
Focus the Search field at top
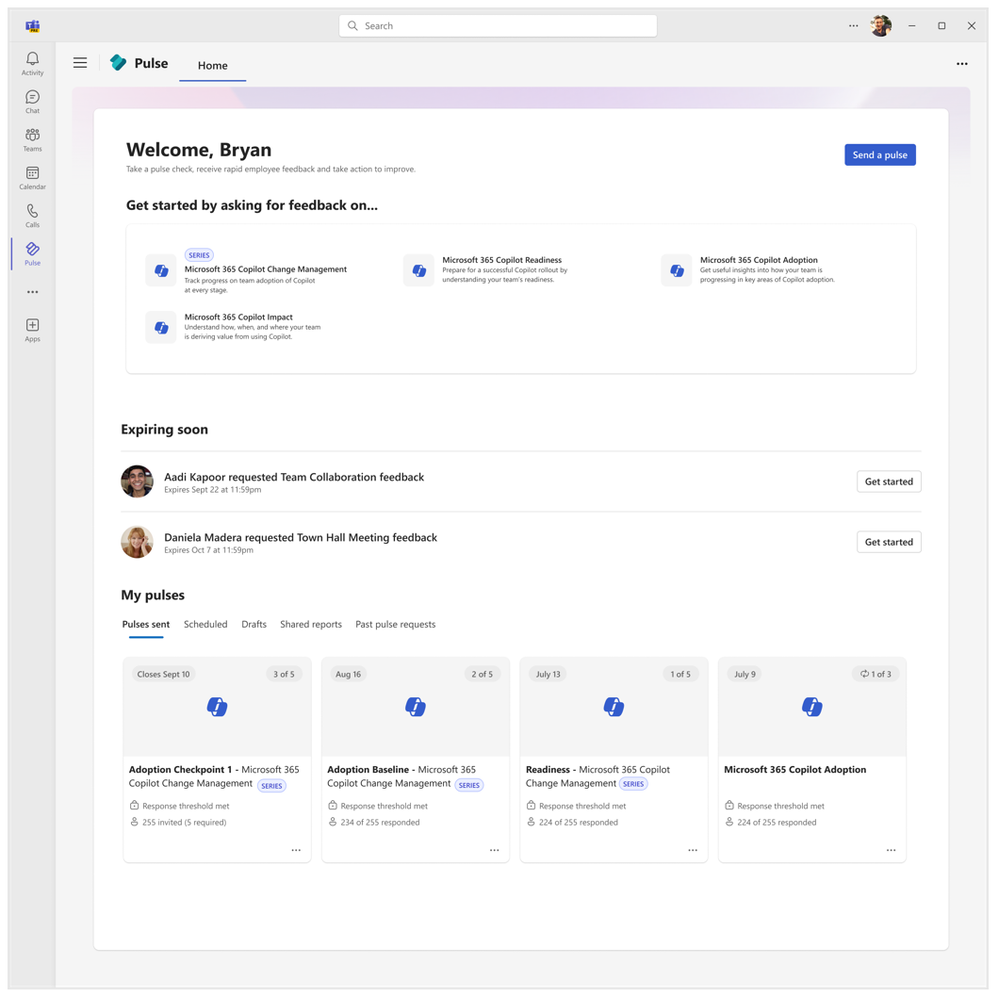pyautogui.click(x=498, y=26)
